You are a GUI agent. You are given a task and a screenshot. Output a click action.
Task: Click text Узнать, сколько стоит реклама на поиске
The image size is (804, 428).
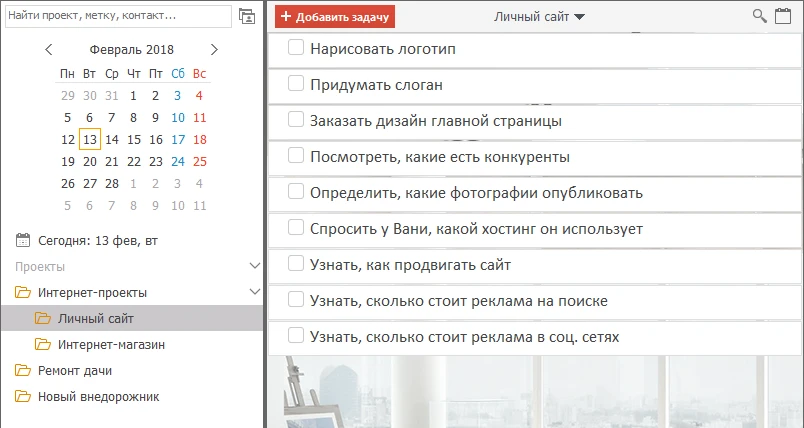(459, 301)
